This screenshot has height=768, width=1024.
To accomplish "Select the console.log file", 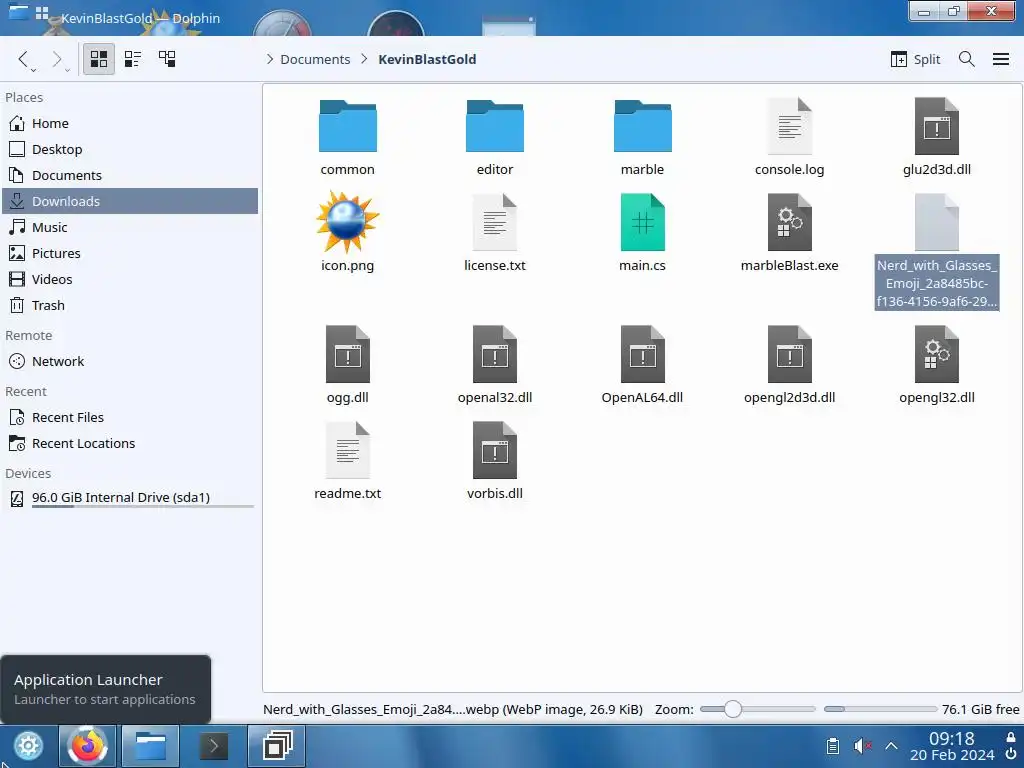I will (790, 138).
